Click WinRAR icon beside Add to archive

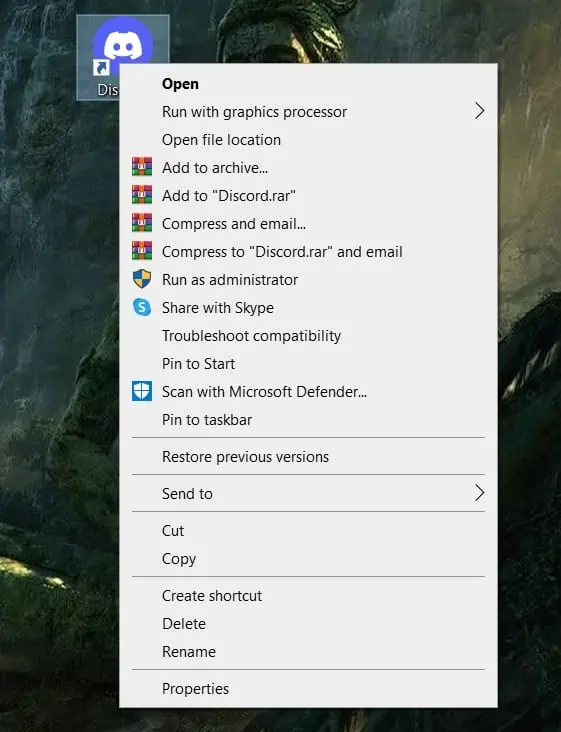click(142, 167)
